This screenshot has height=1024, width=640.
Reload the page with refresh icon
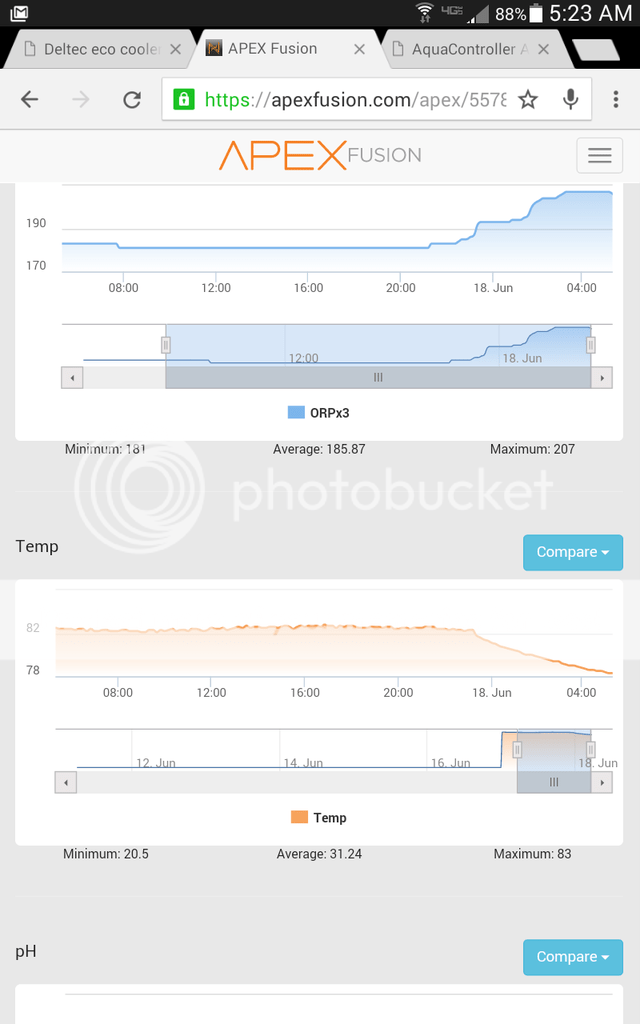pos(131,99)
